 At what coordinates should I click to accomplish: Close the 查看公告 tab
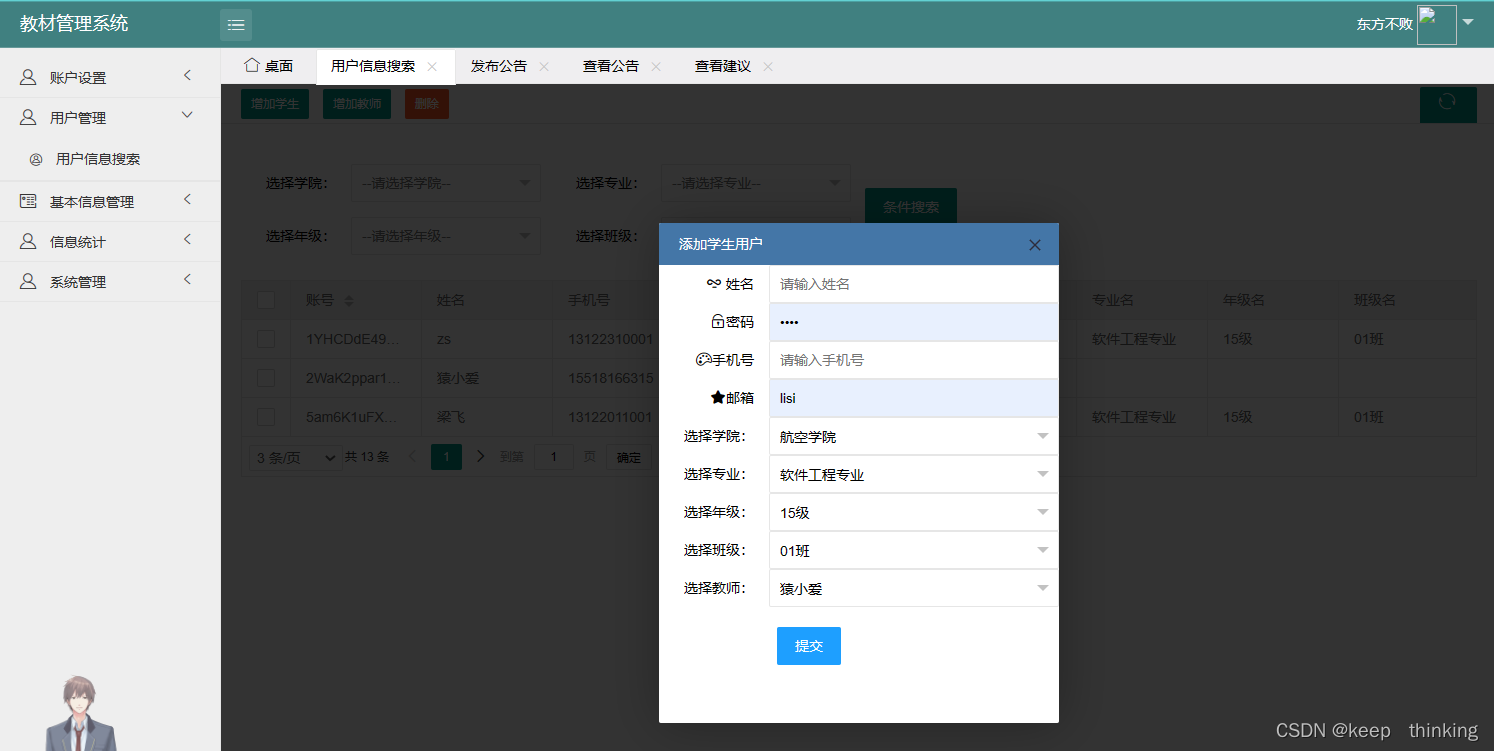[x=656, y=67]
